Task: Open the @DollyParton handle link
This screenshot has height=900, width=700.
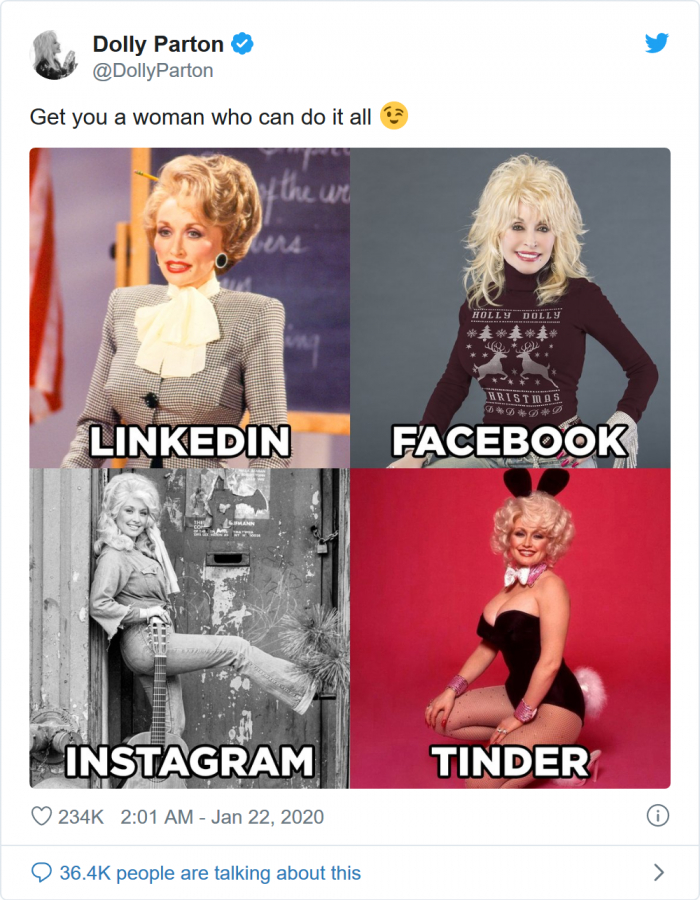Action: (x=153, y=71)
